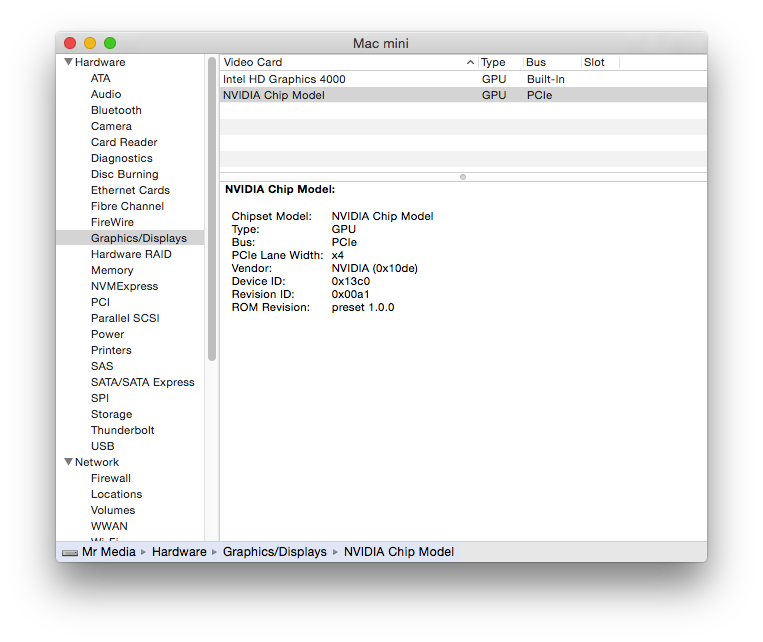The width and height of the screenshot is (763, 642).
Task: Select Firewall under Network
Action: [x=111, y=478]
